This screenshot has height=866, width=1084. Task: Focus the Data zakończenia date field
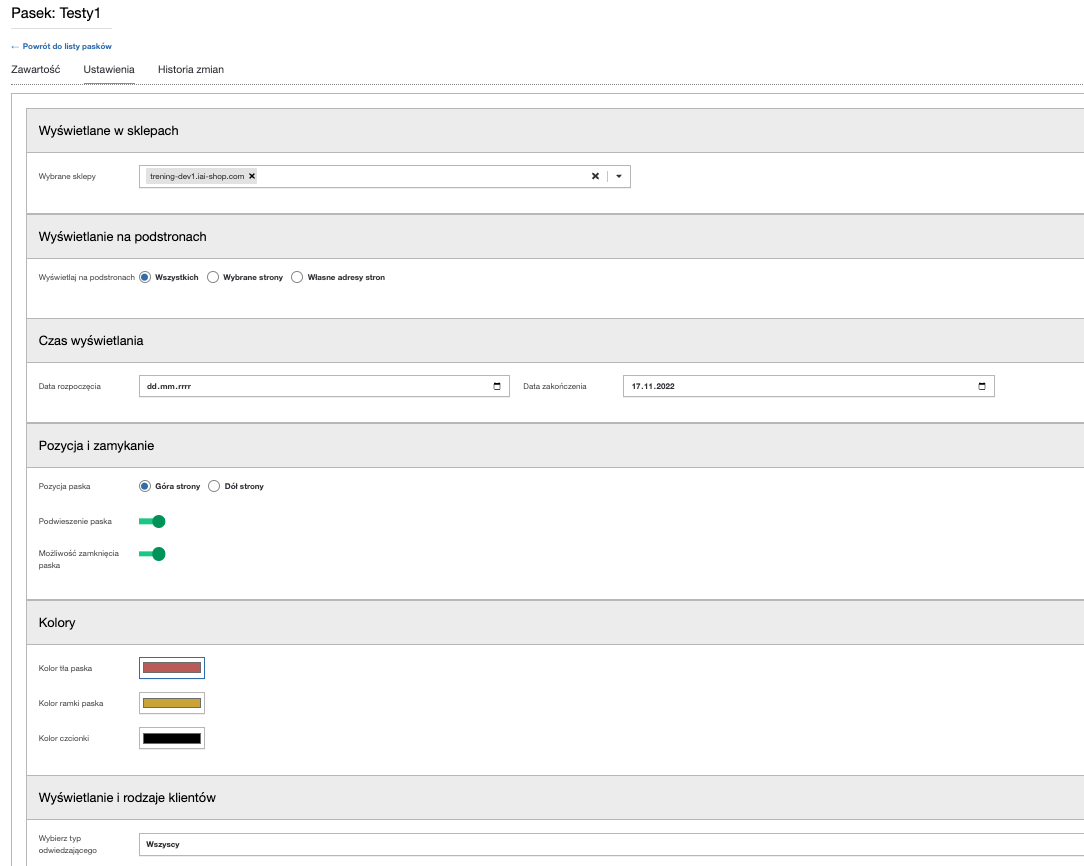point(809,386)
